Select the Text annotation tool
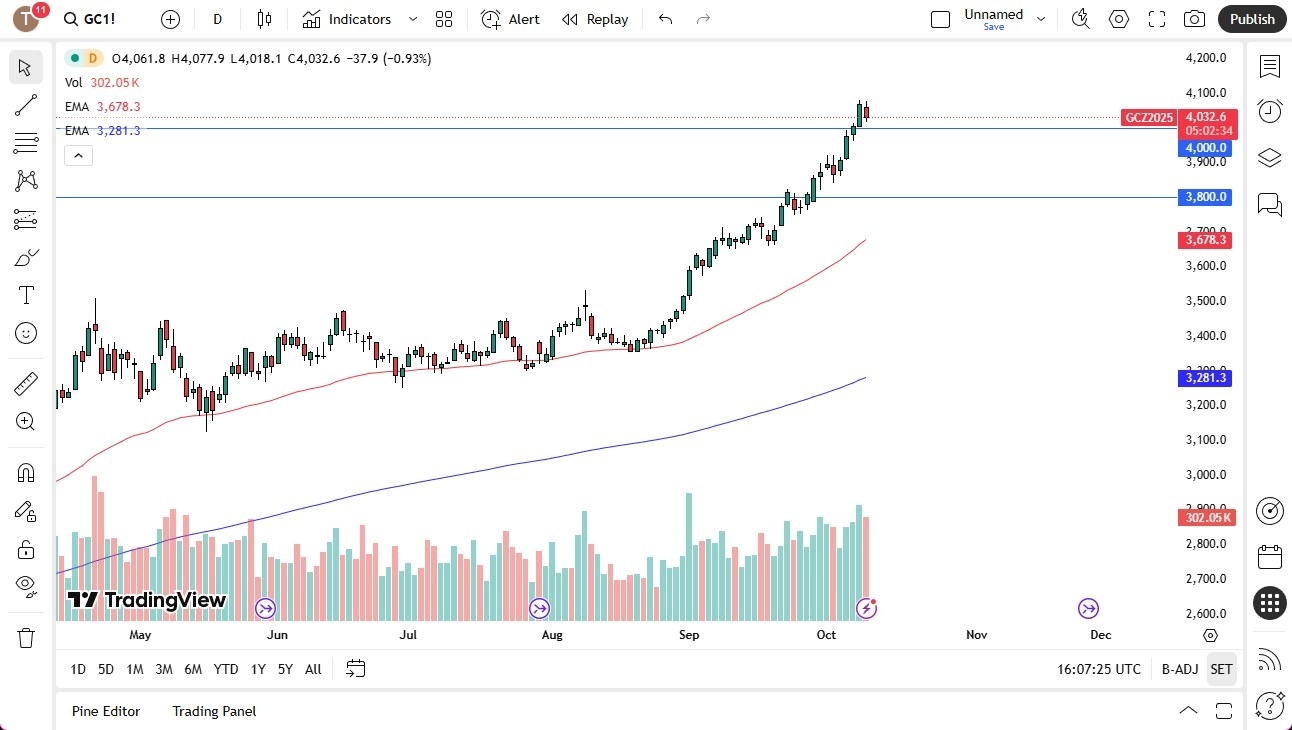This screenshot has width=1292, height=730. [x=26, y=294]
